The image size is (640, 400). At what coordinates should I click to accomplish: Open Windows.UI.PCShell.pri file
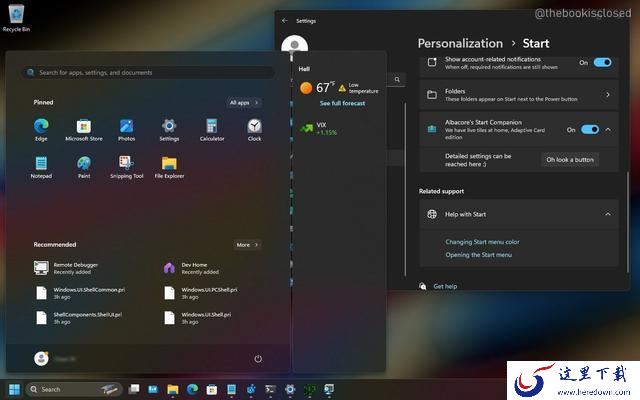click(x=201, y=293)
